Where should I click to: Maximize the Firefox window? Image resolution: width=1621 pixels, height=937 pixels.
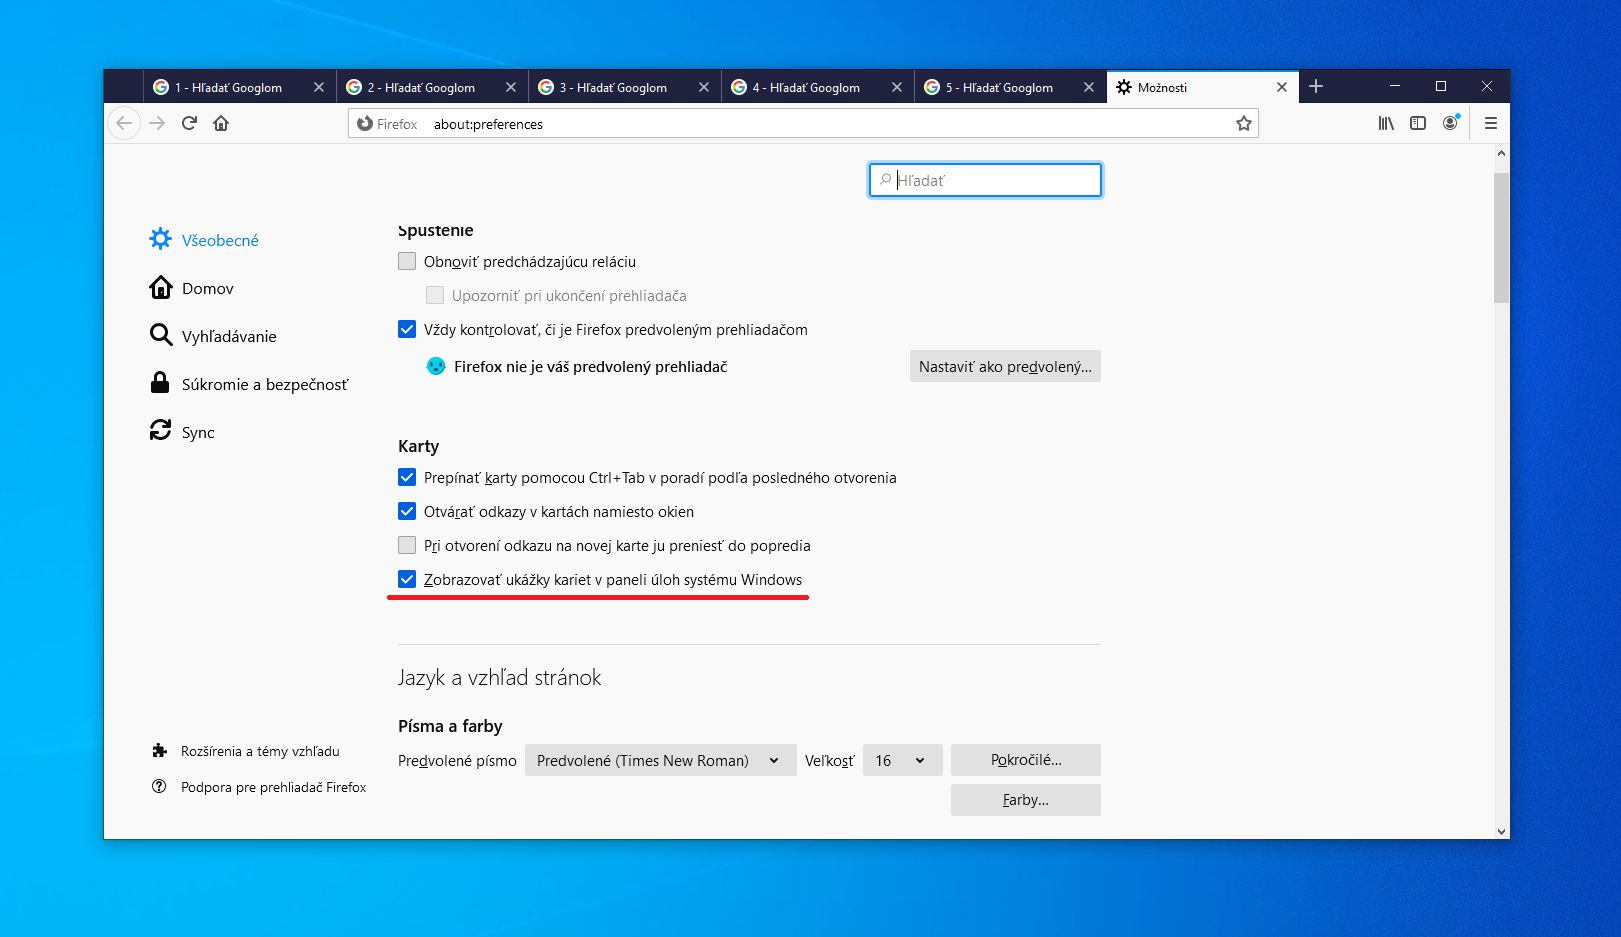1441,87
